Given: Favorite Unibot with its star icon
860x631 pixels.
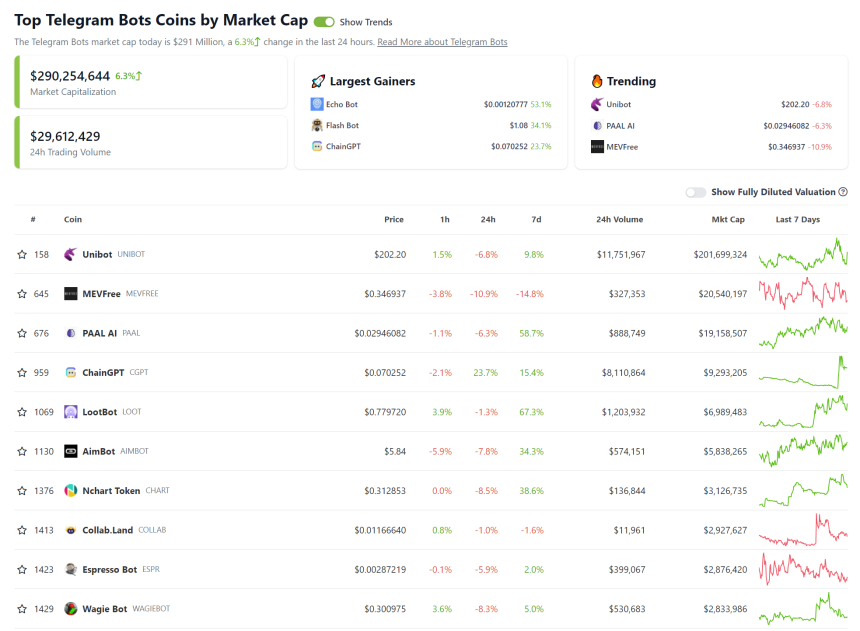Looking at the screenshot, I should tap(22, 254).
